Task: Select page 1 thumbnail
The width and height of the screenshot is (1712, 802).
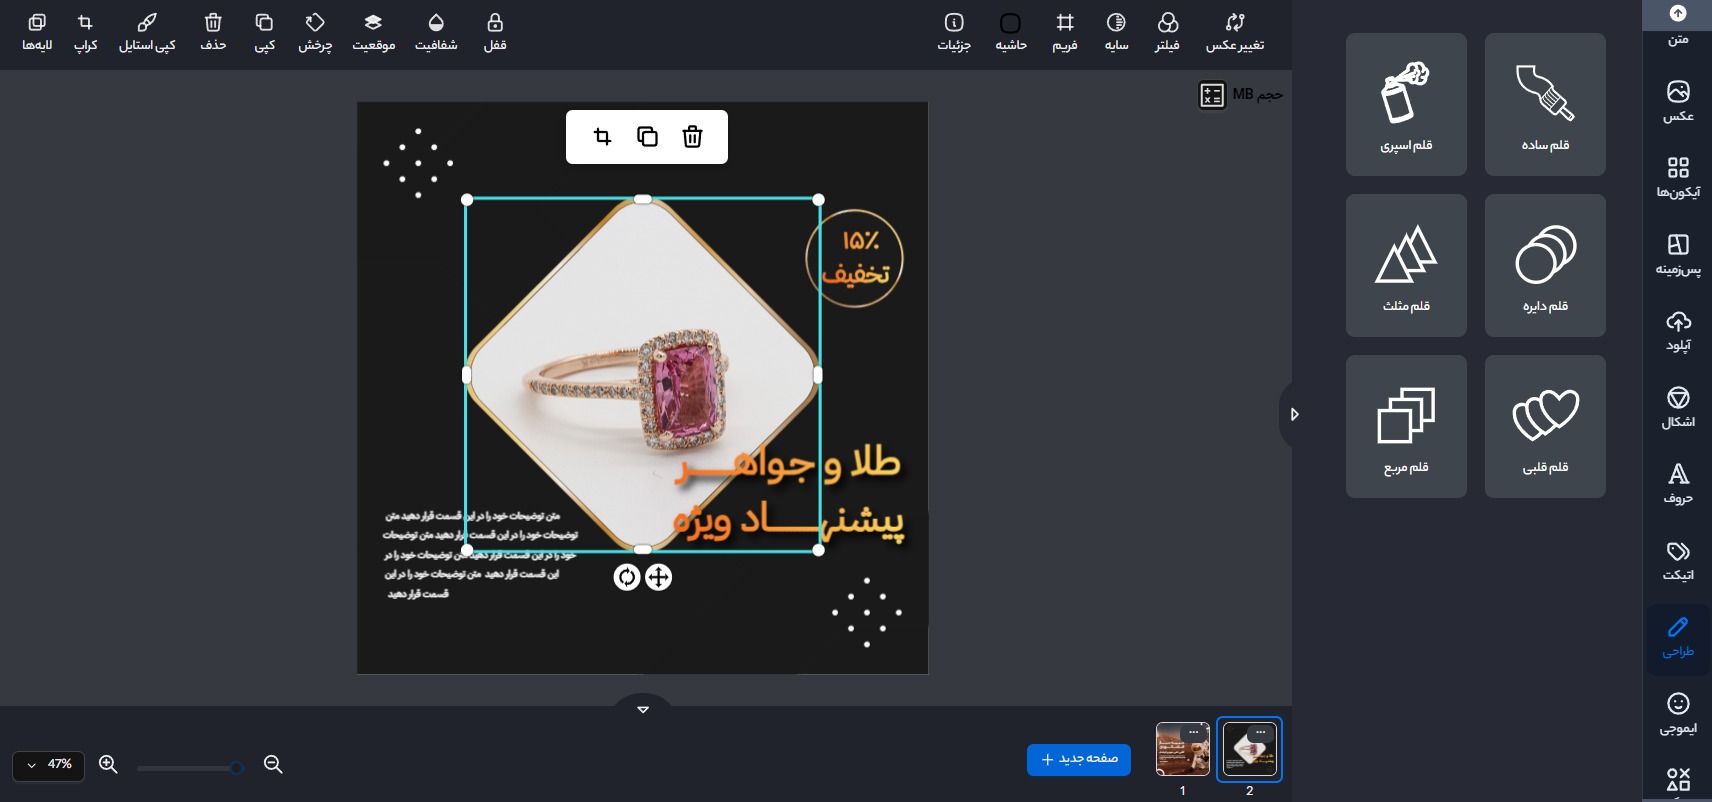Action: click(x=1182, y=749)
